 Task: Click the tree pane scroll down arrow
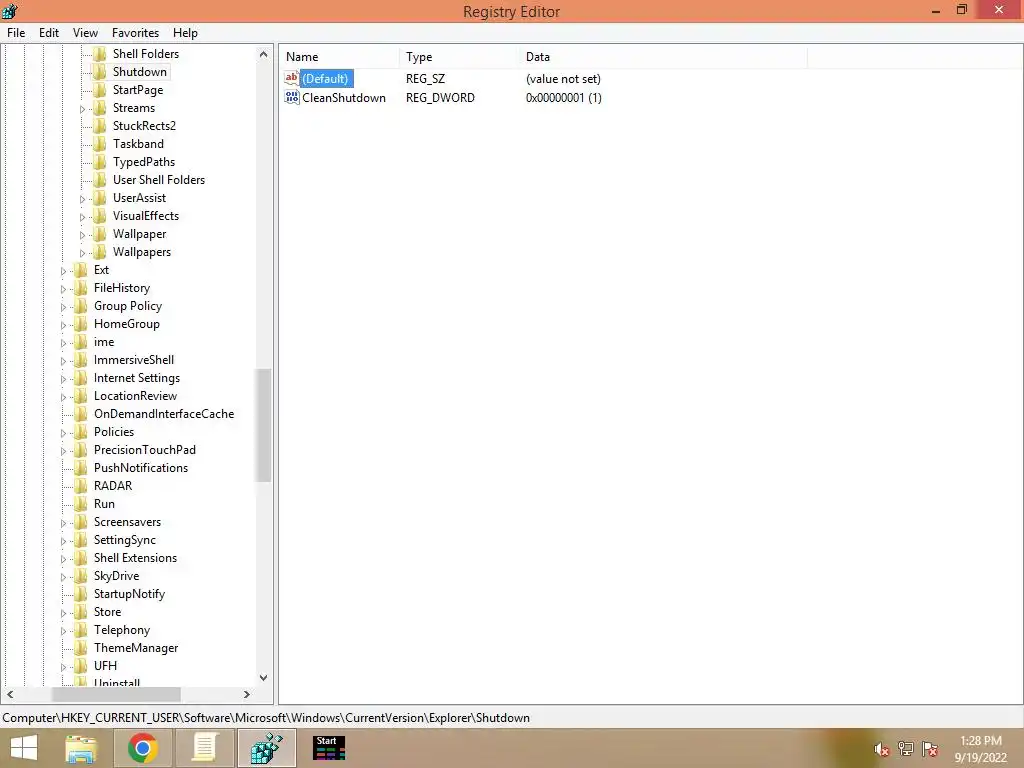[263, 678]
